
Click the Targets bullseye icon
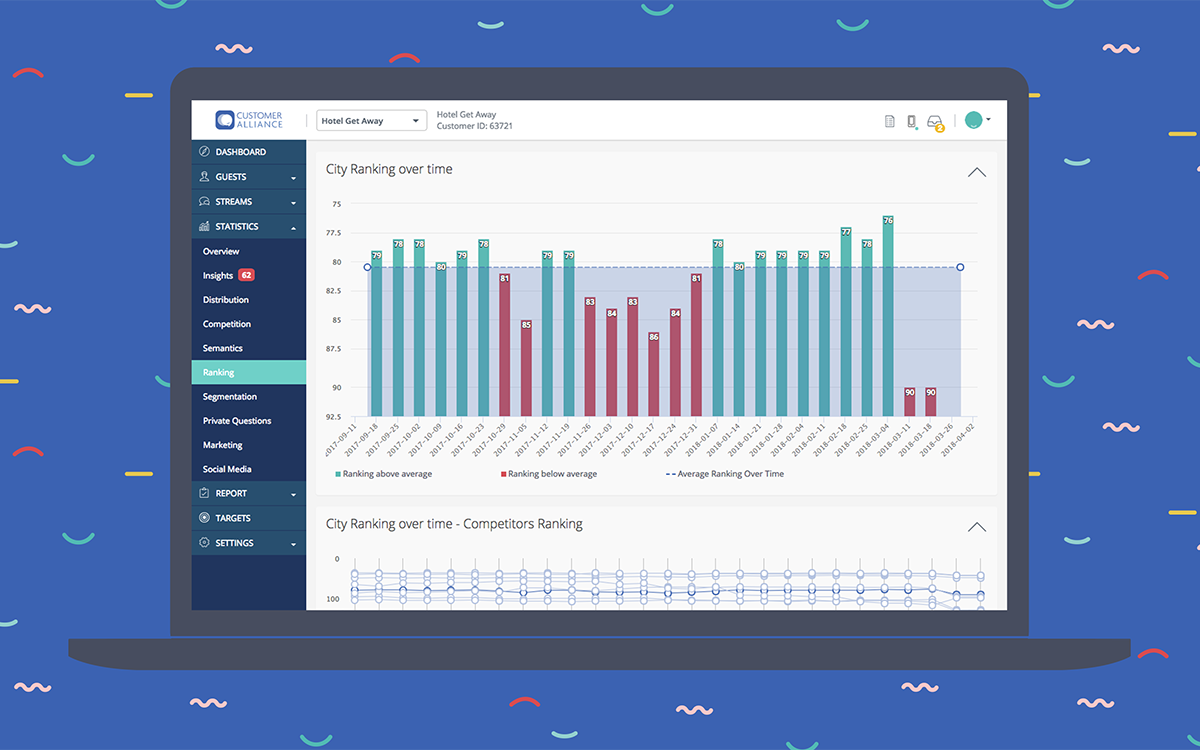point(205,518)
